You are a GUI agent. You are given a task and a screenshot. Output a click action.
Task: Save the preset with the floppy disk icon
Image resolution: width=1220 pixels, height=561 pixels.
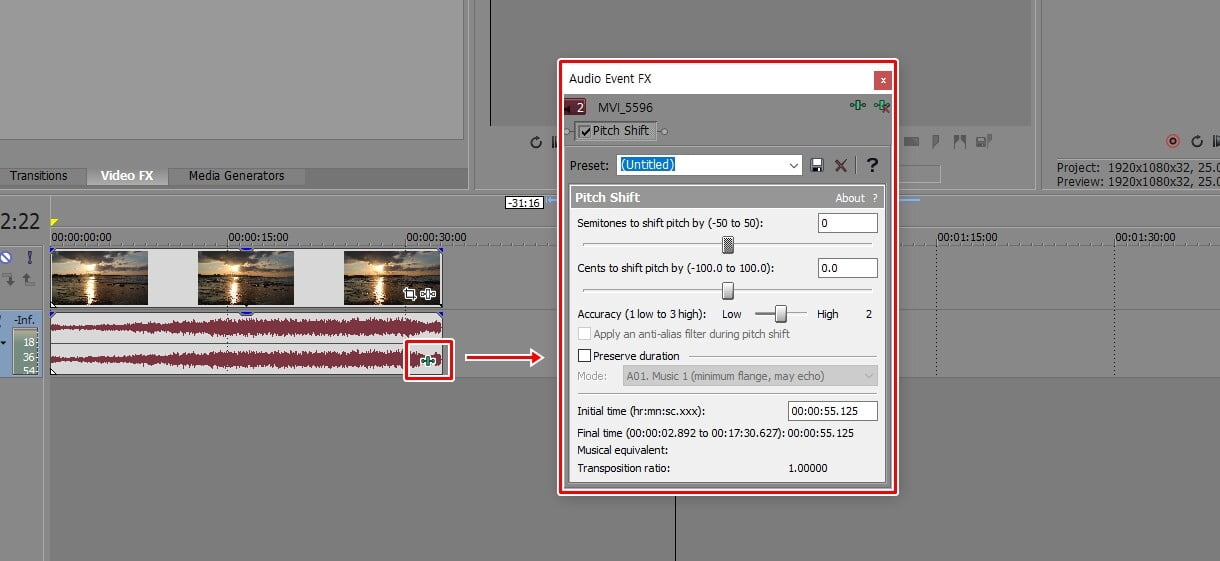click(x=817, y=165)
